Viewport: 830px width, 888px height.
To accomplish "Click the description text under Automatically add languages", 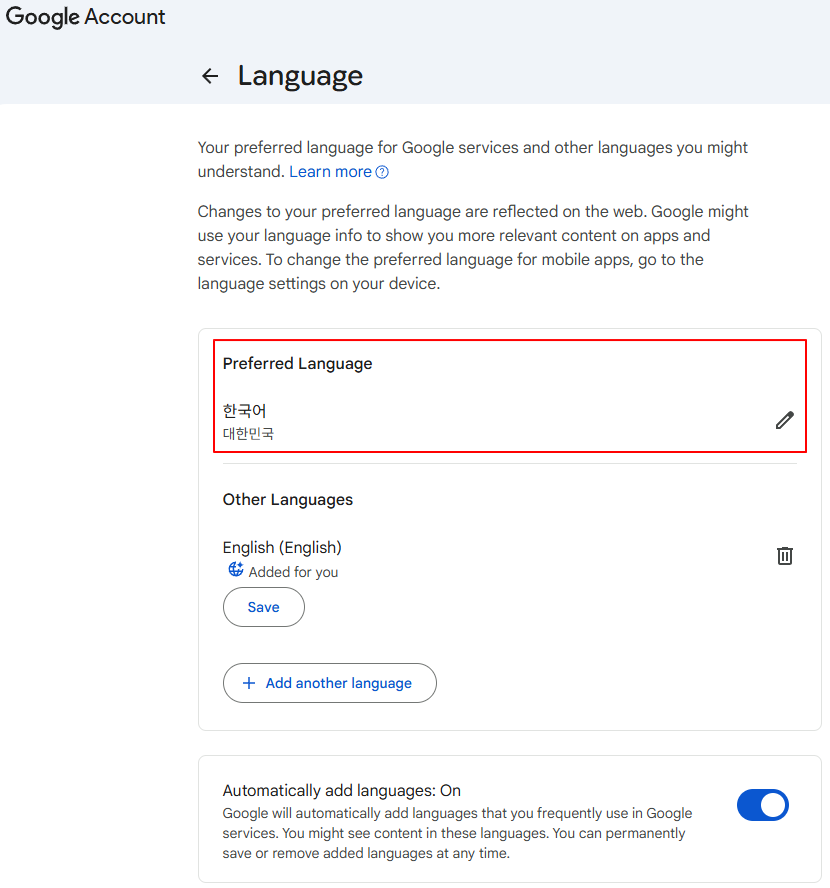I will pos(456,833).
